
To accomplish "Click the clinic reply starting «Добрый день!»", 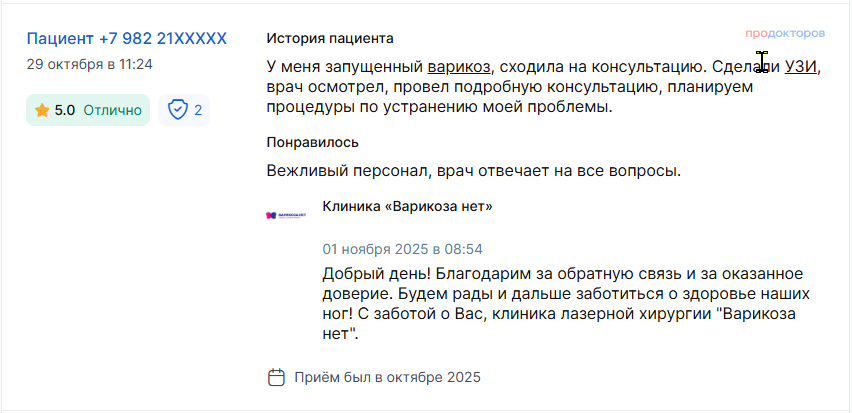I will 564,303.
